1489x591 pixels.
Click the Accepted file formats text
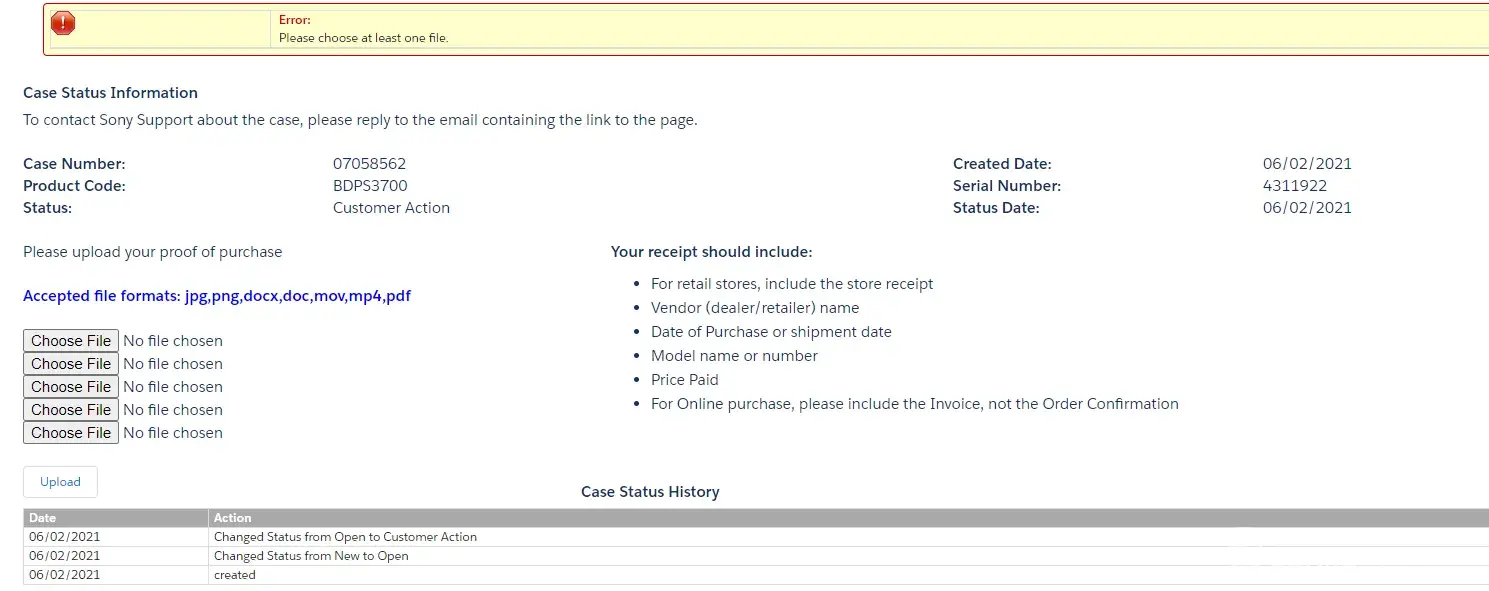coord(217,296)
